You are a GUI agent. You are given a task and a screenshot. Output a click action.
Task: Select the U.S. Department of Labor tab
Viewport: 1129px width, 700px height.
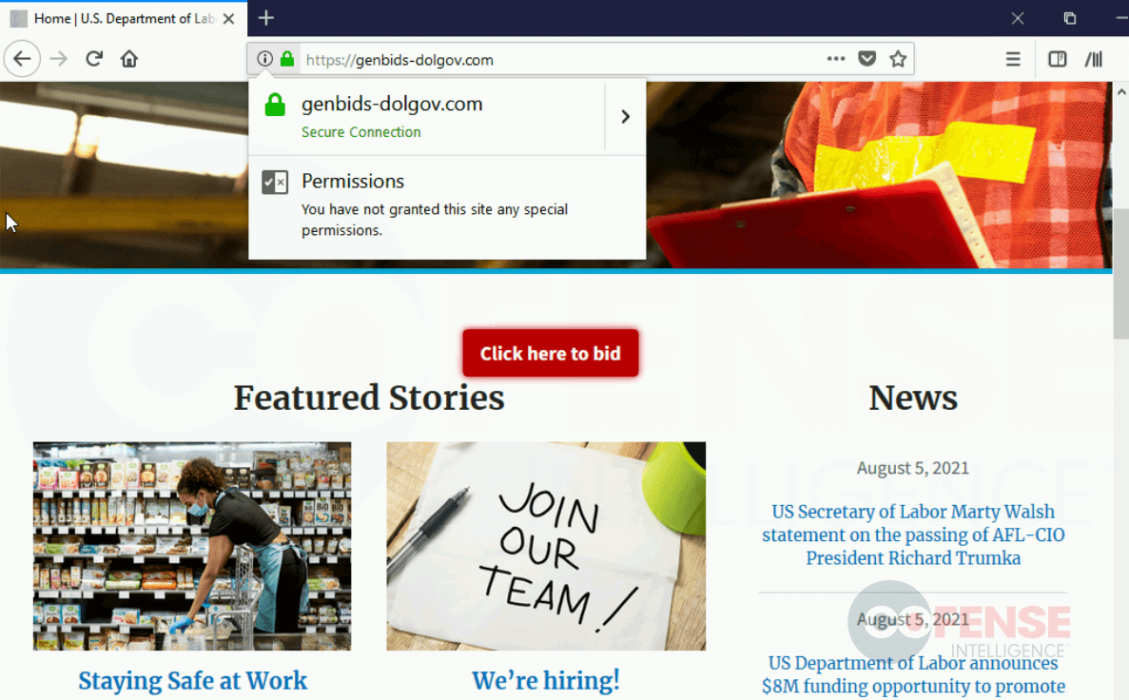click(x=123, y=19)
